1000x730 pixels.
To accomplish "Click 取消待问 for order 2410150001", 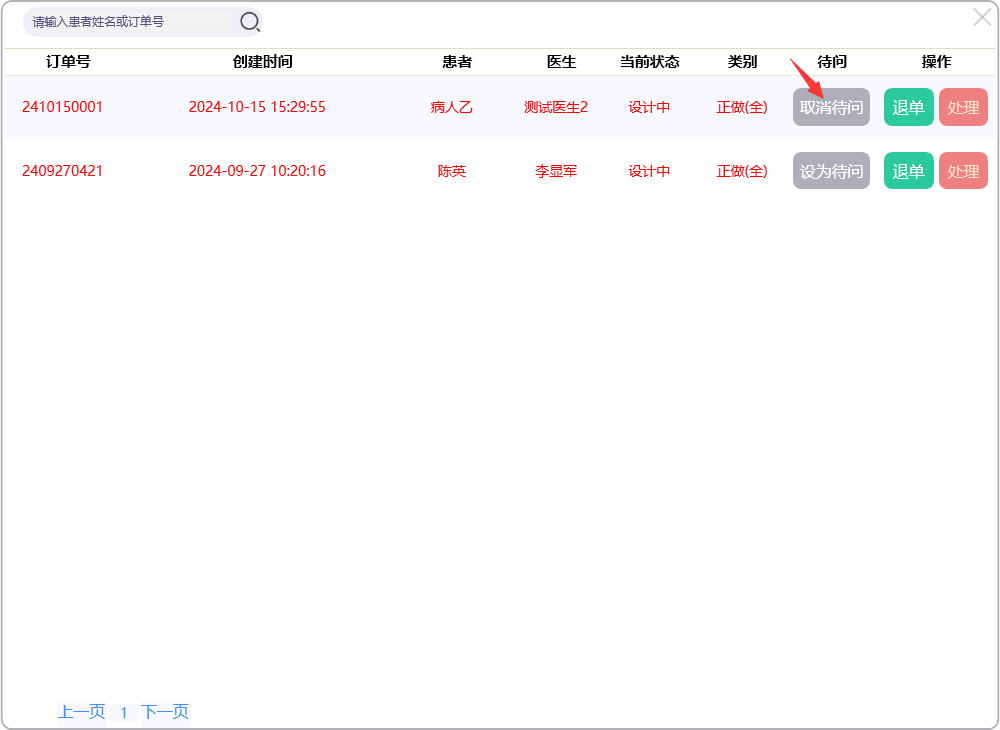I will click(x=831, y=107).
